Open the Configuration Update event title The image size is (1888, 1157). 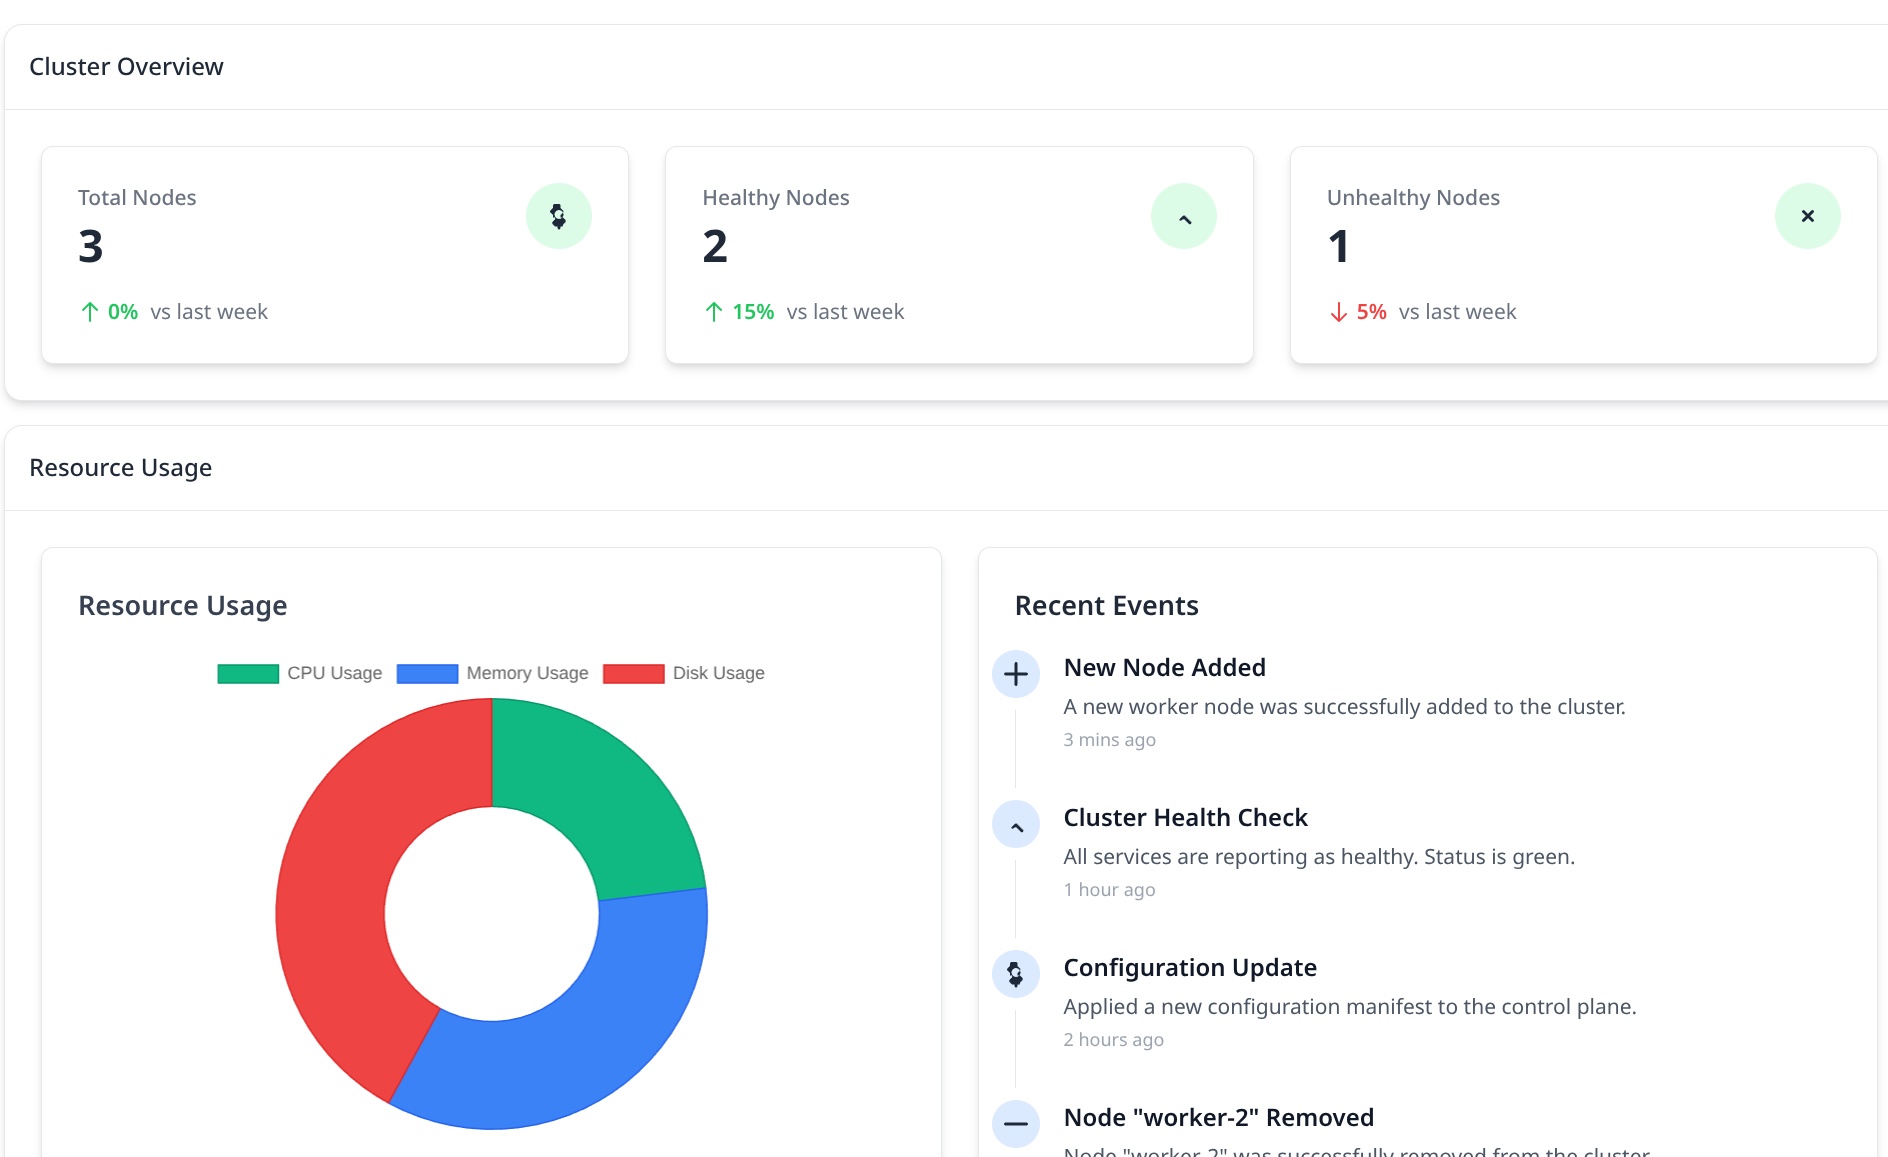1189,968
